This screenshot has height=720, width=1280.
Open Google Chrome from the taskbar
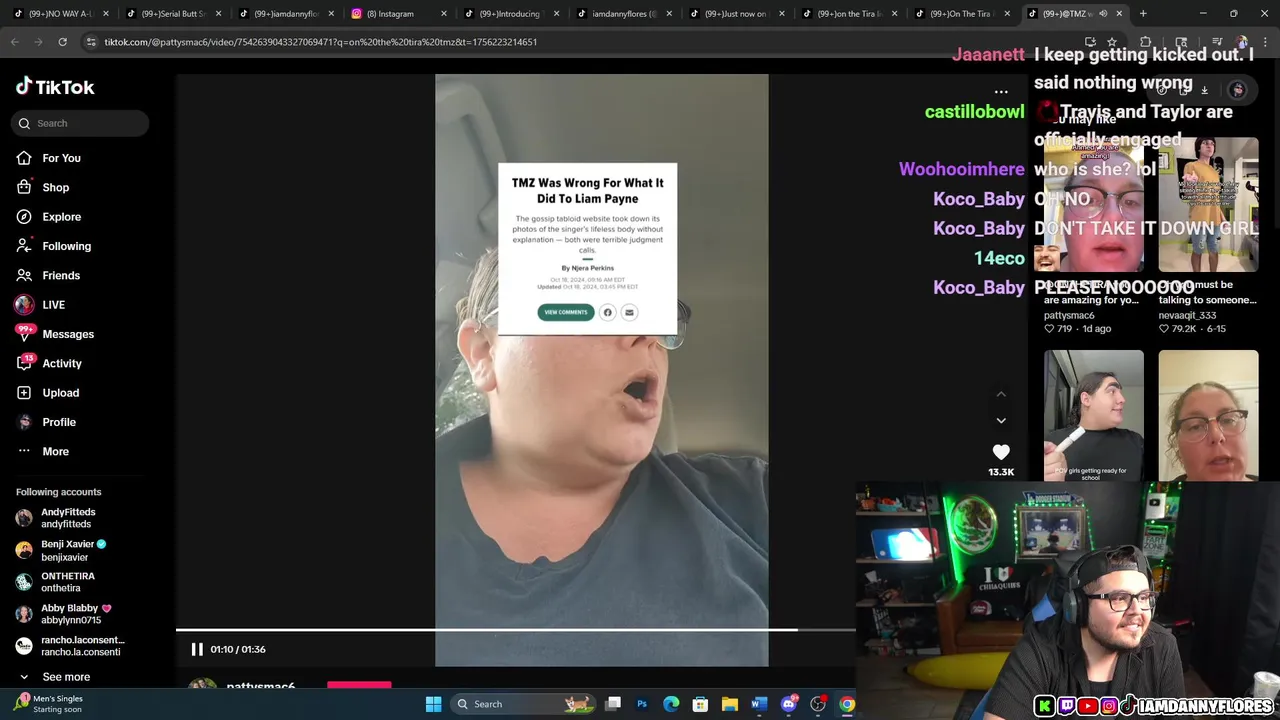pyautogui.click(x=847, y=704)
